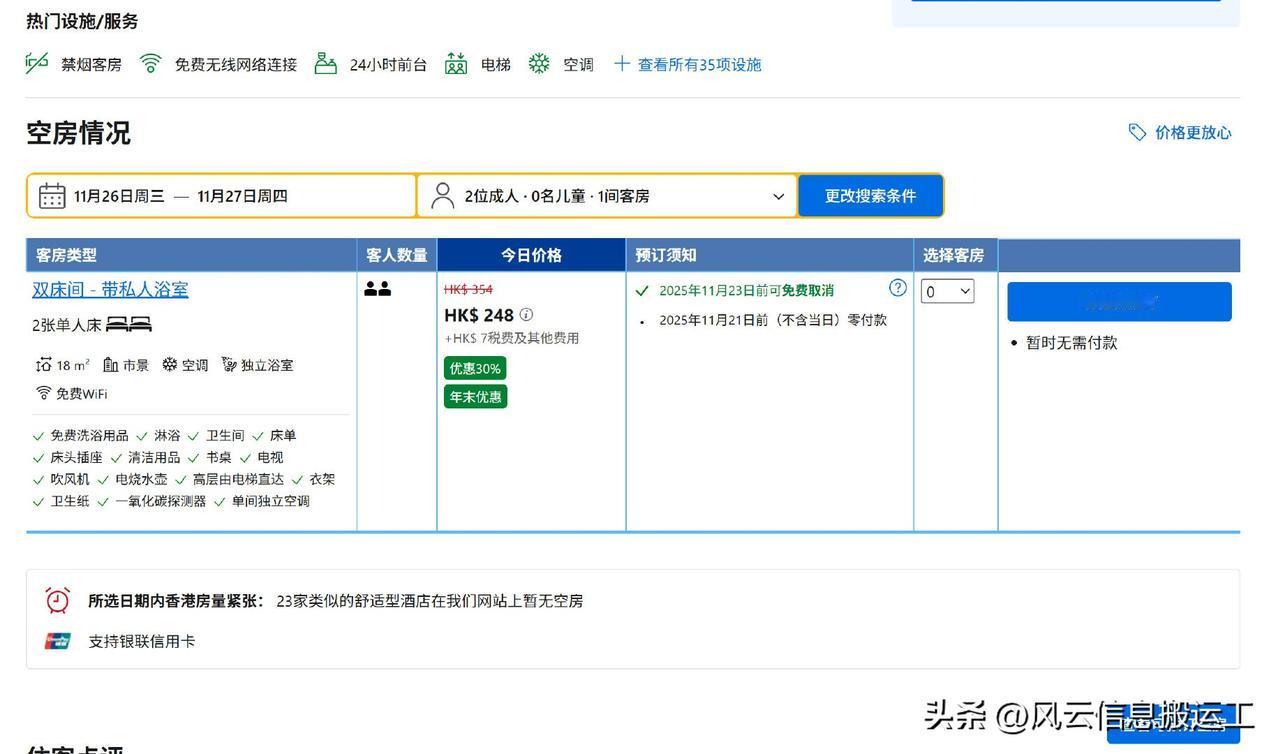Click 2025年11月21日前零付款 text
This screenshot has height=754, width=1278.
773,320
